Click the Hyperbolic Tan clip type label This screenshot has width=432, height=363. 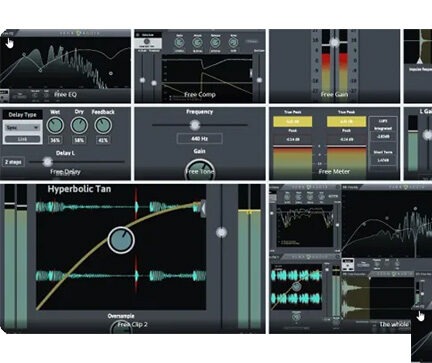pos(79,189)
